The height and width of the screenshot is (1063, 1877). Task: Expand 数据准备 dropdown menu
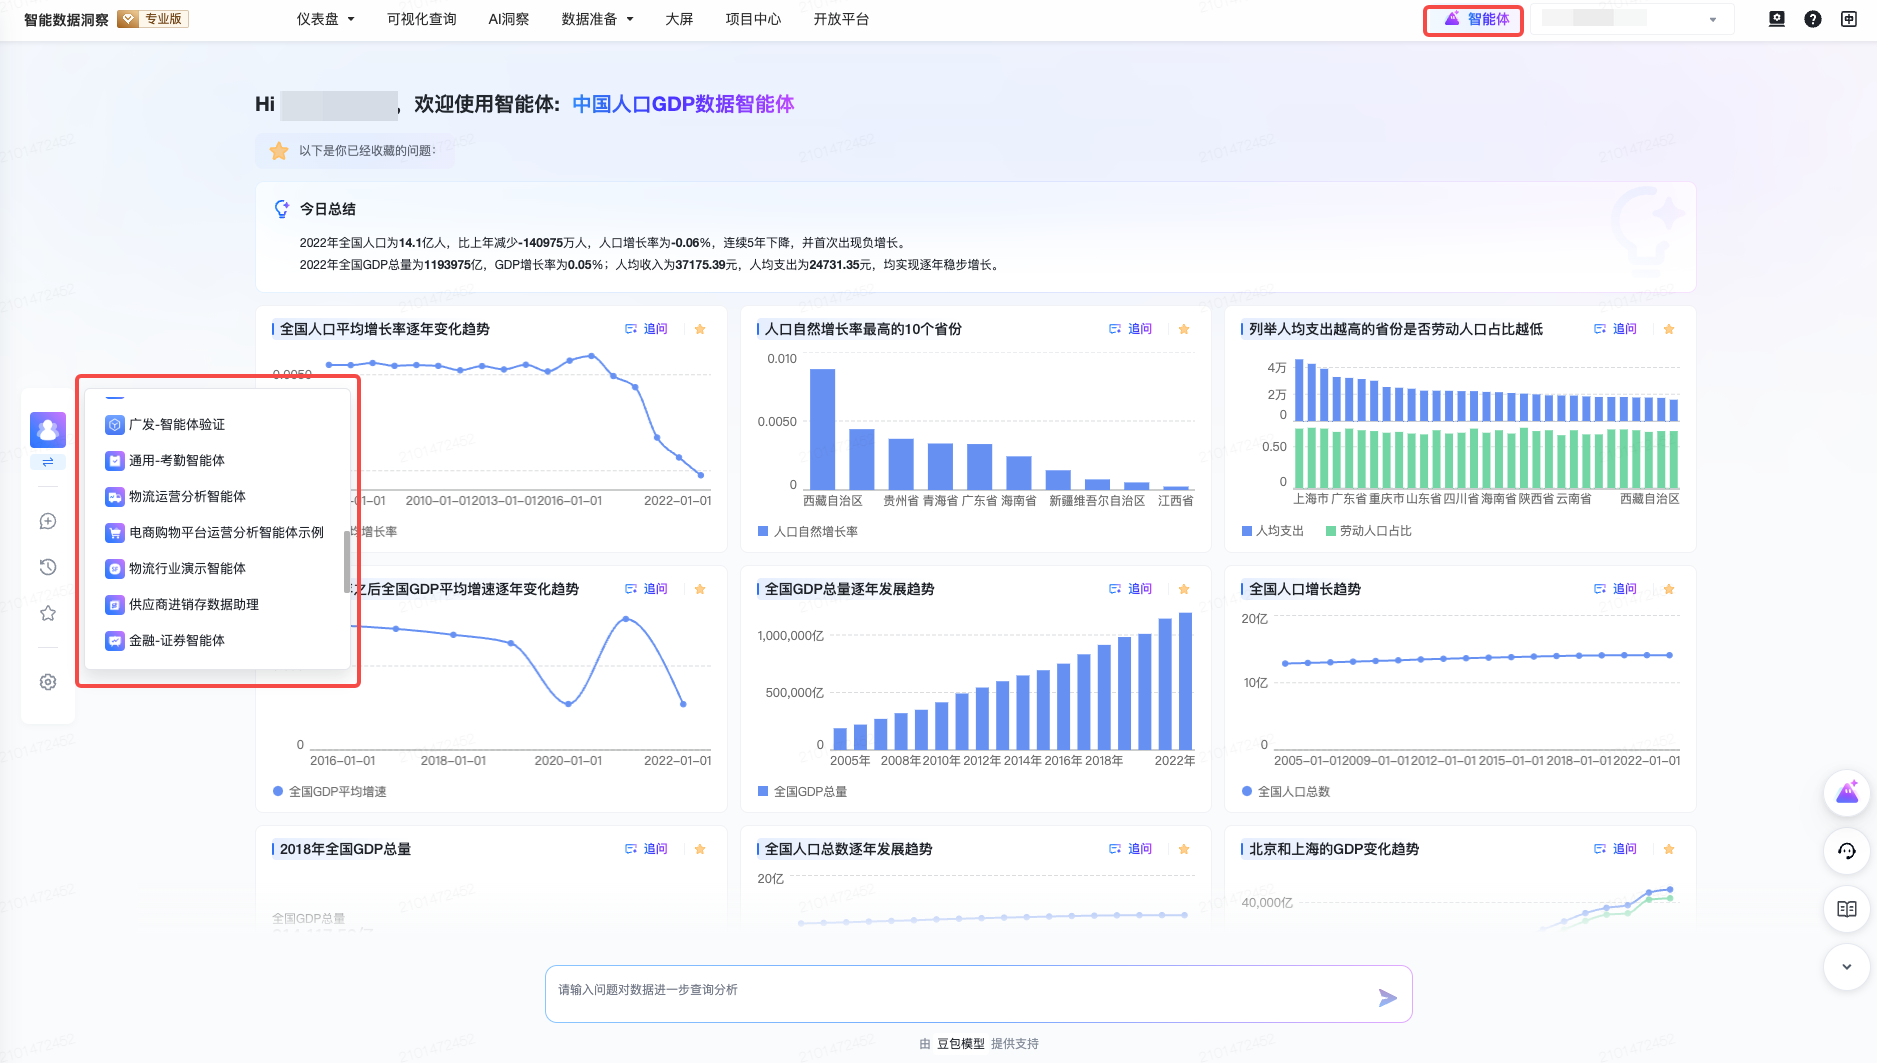(598, 19)
